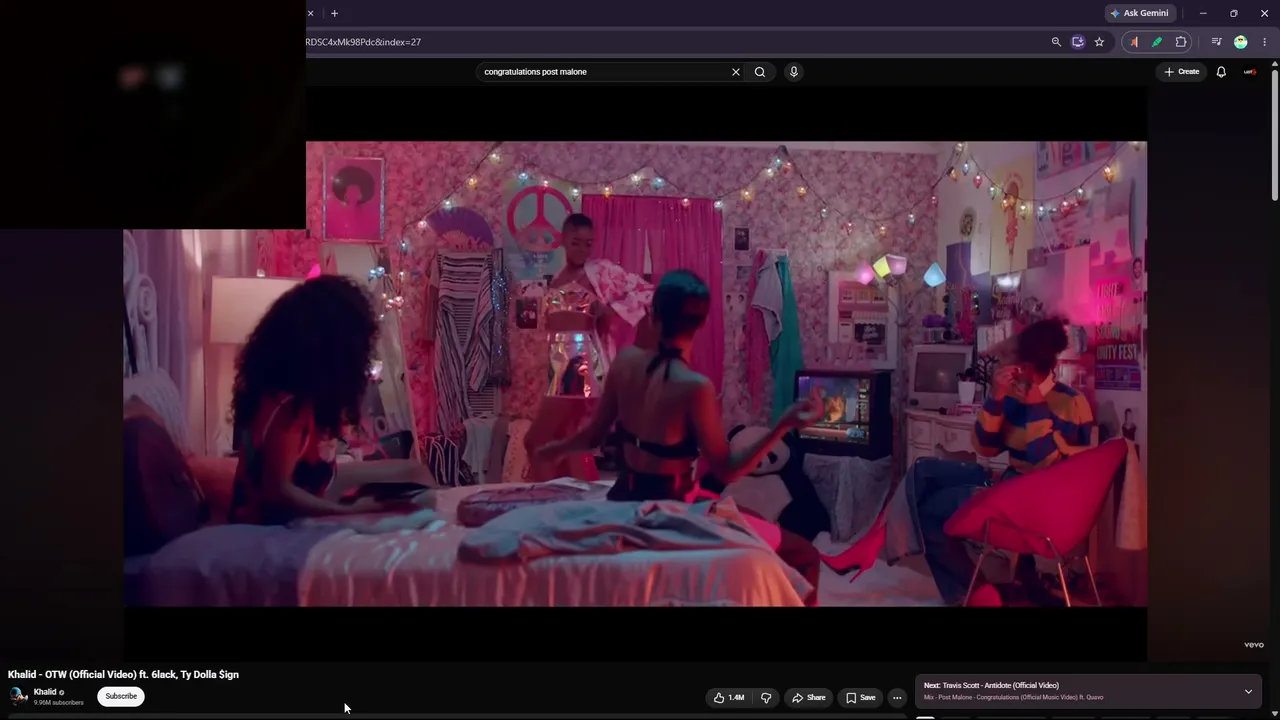Clear the YouTube search query
This screenshot has height=720, width=1280.
736,72
